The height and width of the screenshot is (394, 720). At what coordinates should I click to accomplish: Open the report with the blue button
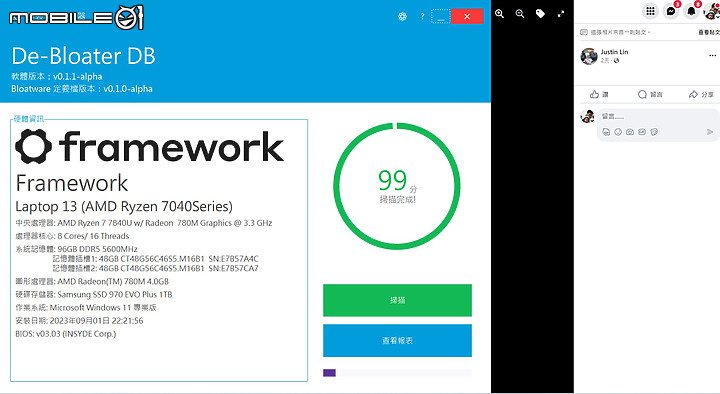(397, 340)
